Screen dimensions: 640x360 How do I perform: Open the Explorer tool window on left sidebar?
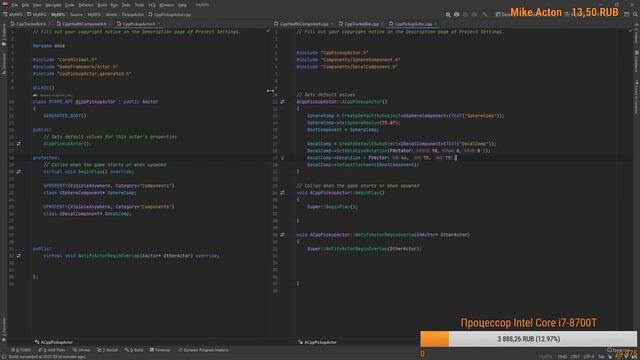point(4,35)
